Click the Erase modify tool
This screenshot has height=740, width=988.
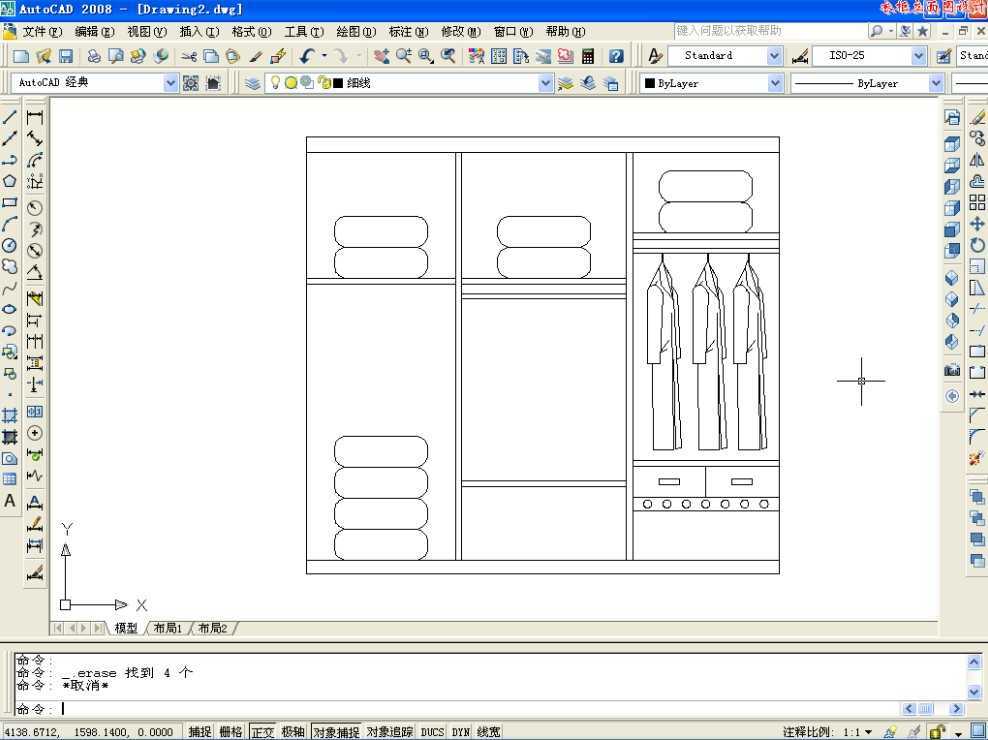[x=977, y=117]
